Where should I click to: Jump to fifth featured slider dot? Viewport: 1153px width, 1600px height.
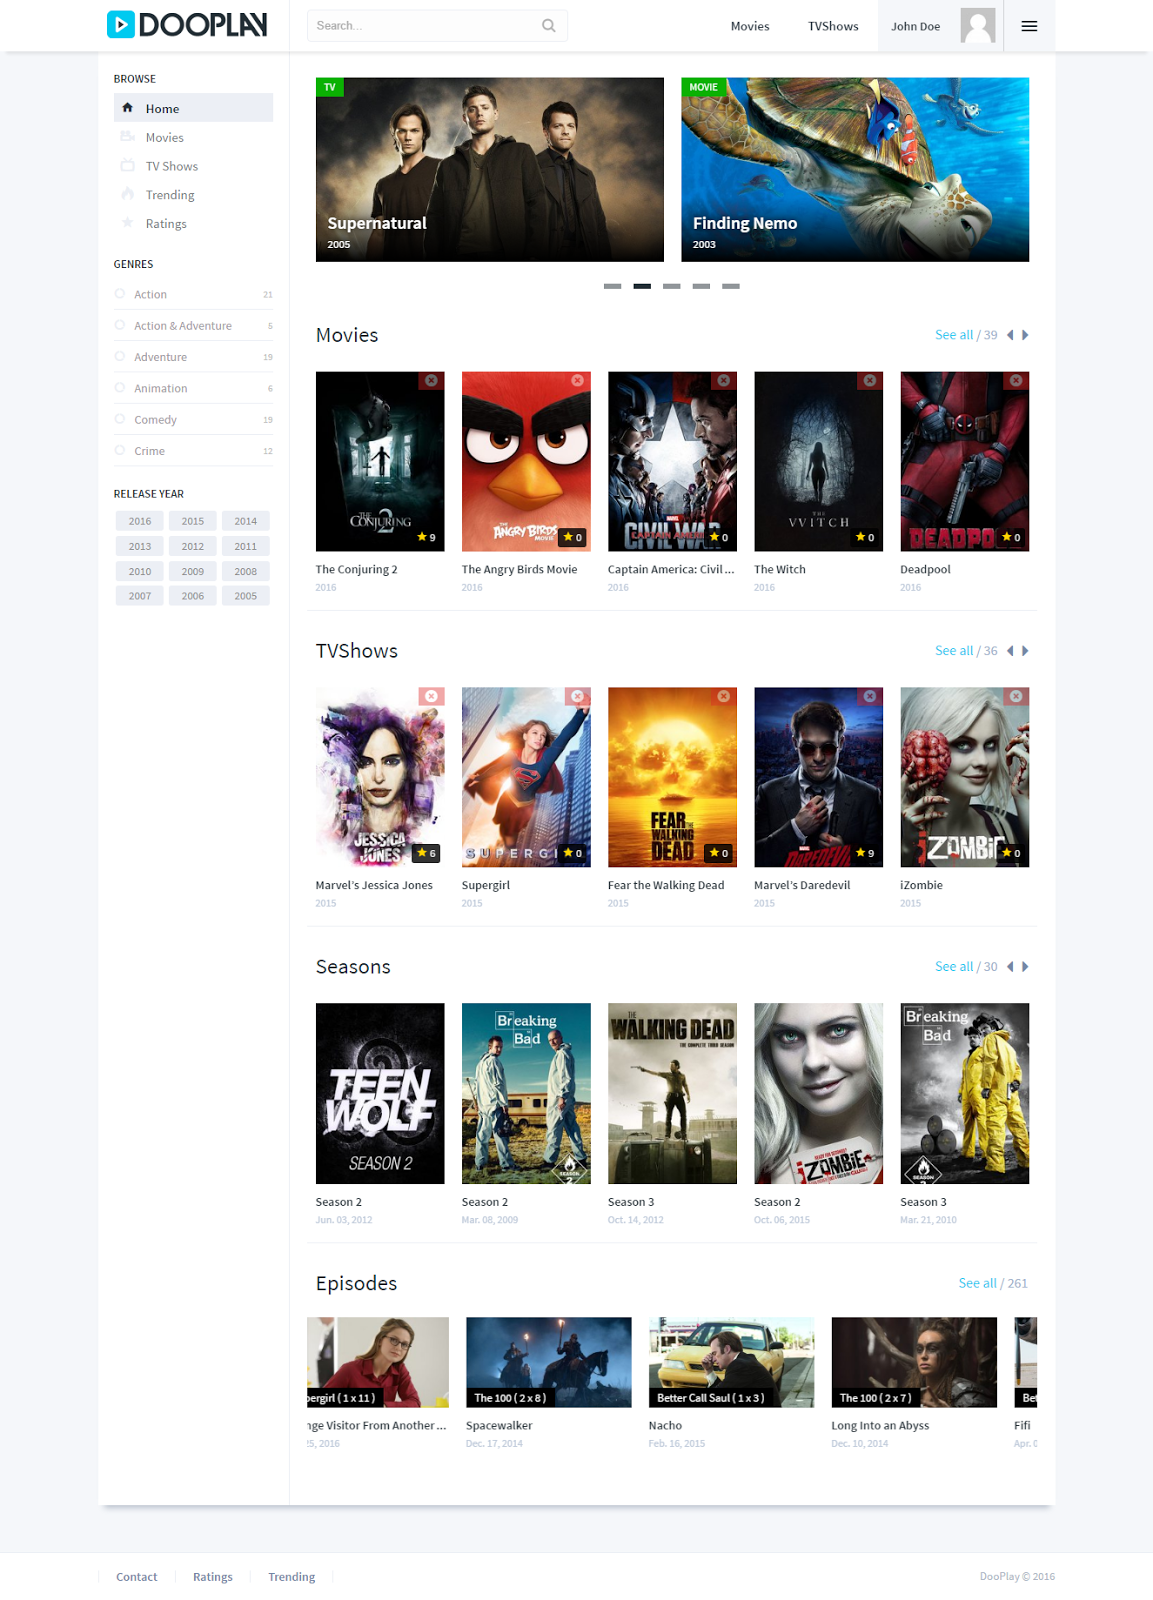tap(731, 286)
